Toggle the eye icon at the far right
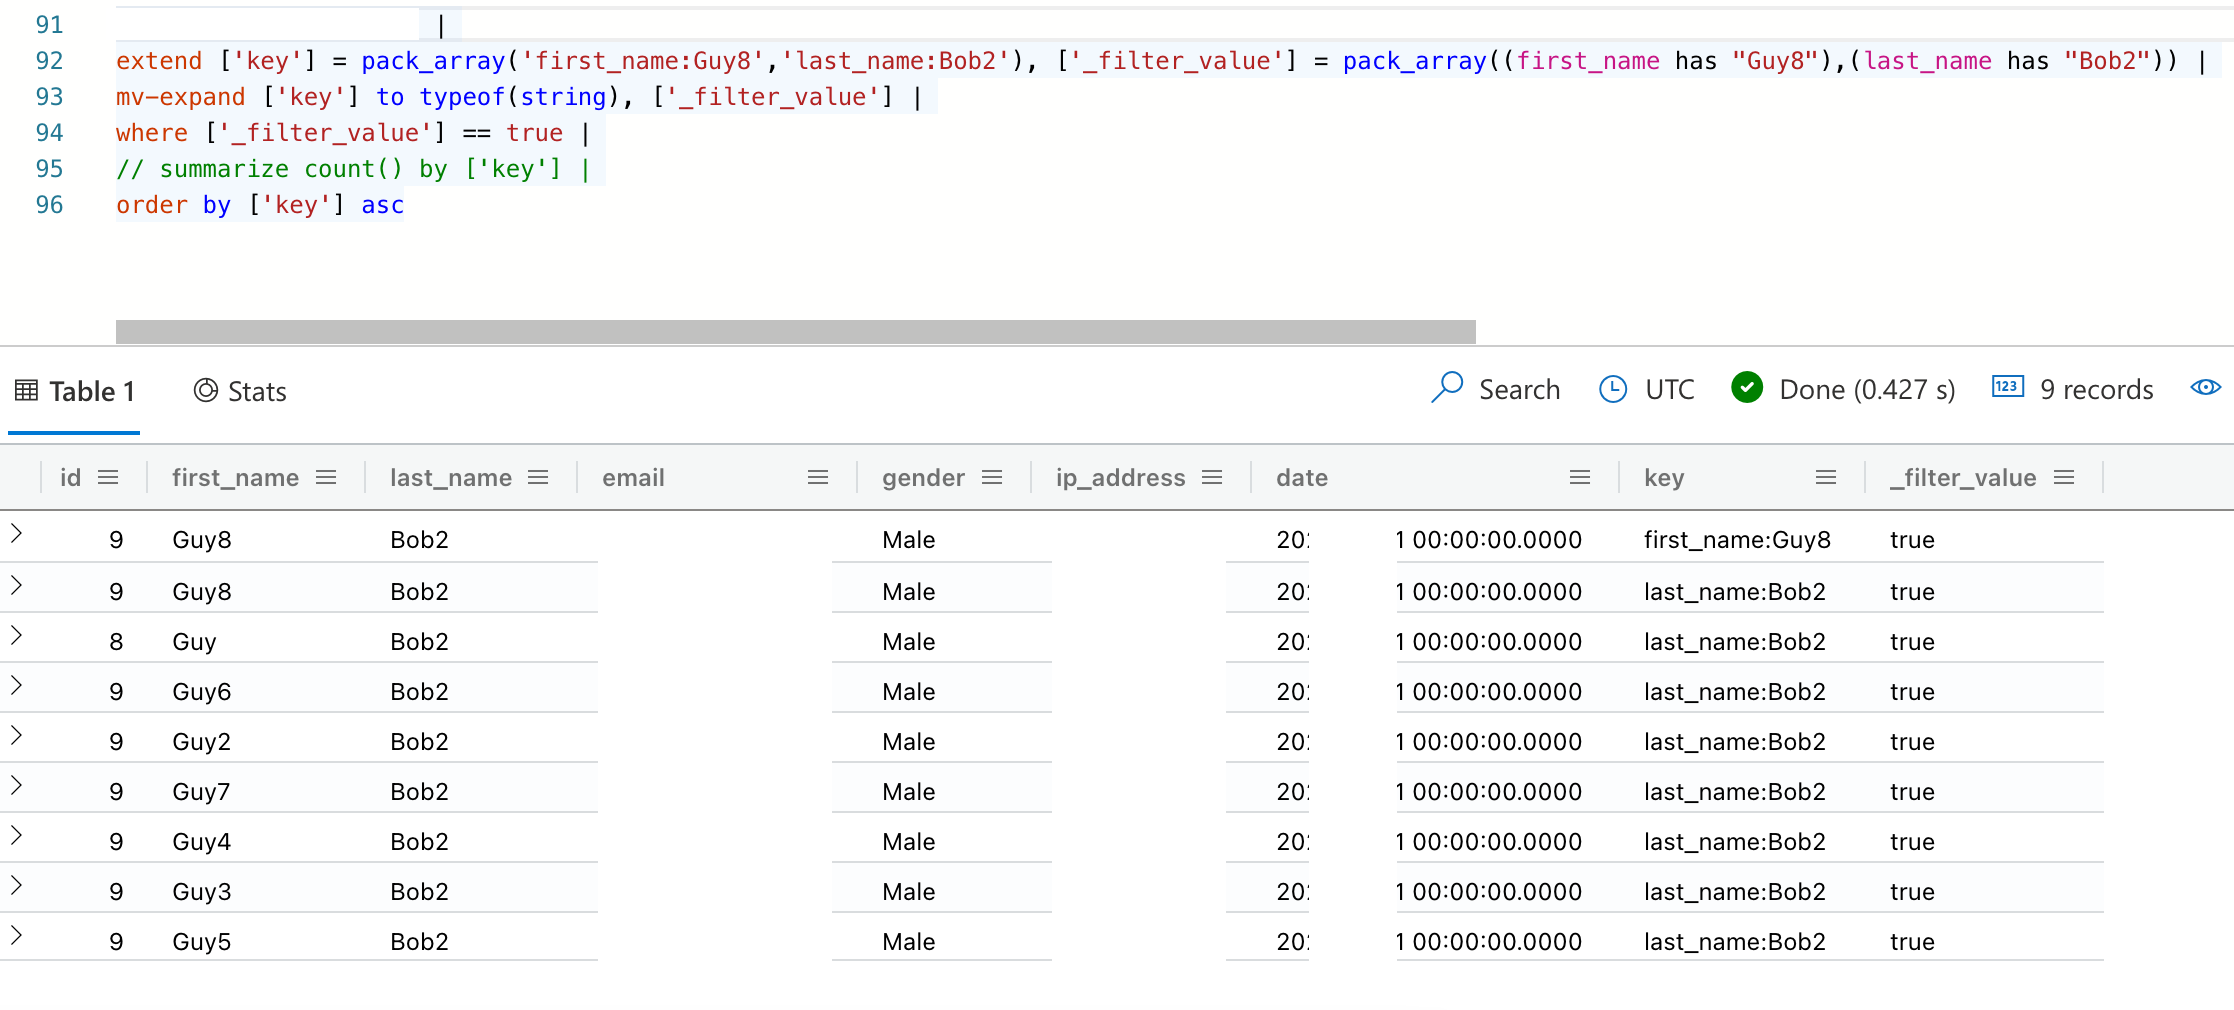The height and width of the screenshot is (1010, 2234). pos(2205,388)
